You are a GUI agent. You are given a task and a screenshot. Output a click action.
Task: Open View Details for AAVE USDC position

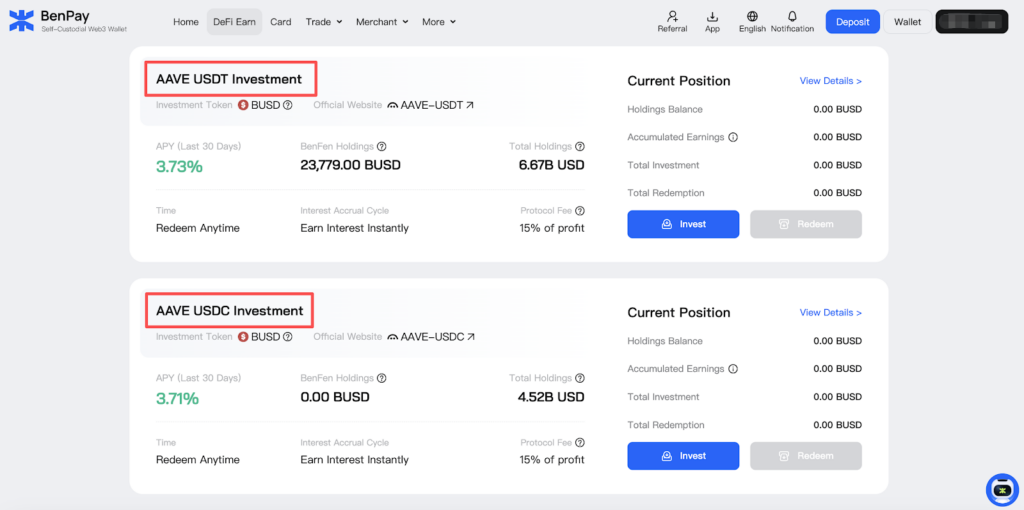[830, 313]
